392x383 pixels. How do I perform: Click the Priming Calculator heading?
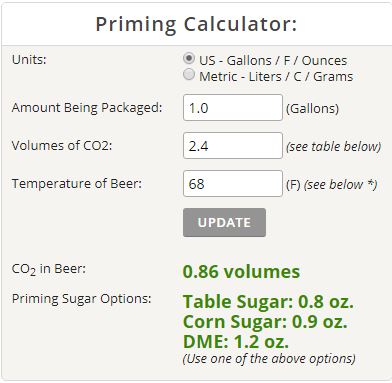(196, 25)
